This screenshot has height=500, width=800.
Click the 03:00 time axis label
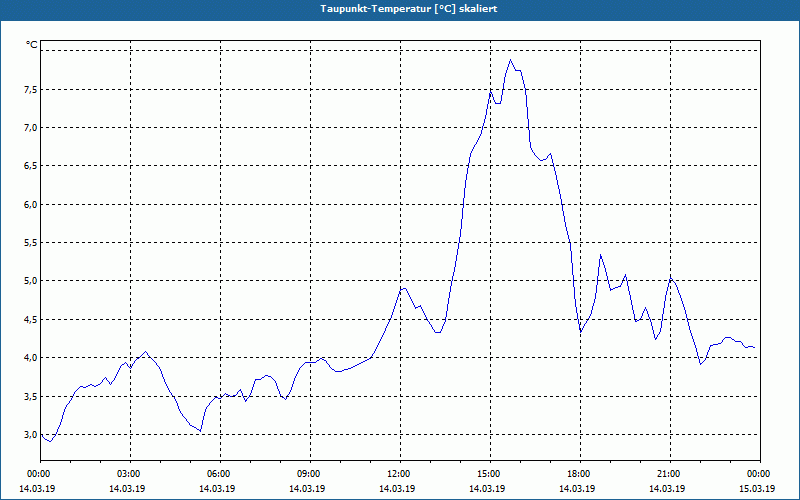coord(130,474)
